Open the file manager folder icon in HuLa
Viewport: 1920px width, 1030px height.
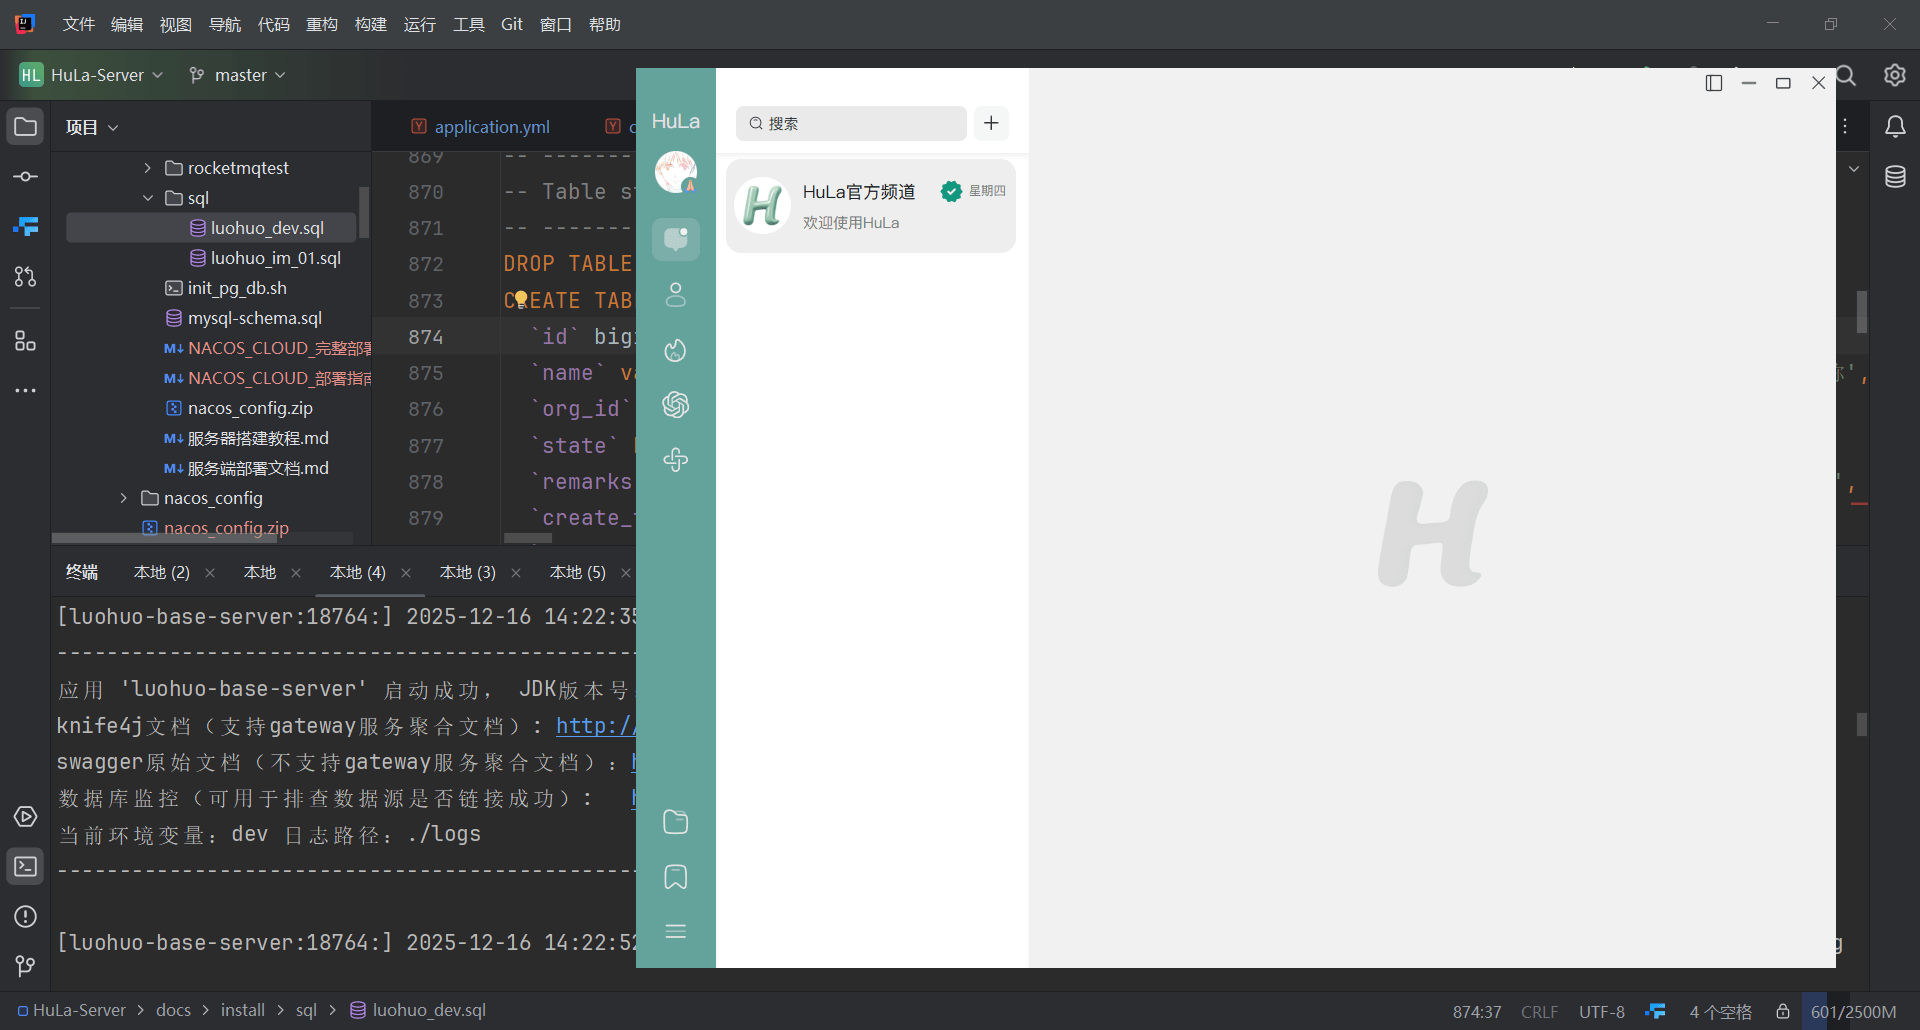coord(676,822)
